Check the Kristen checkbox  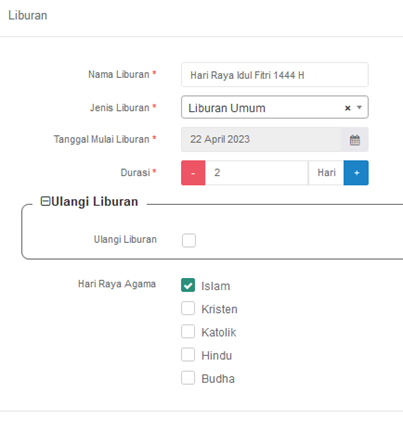(x=188, y=308)
